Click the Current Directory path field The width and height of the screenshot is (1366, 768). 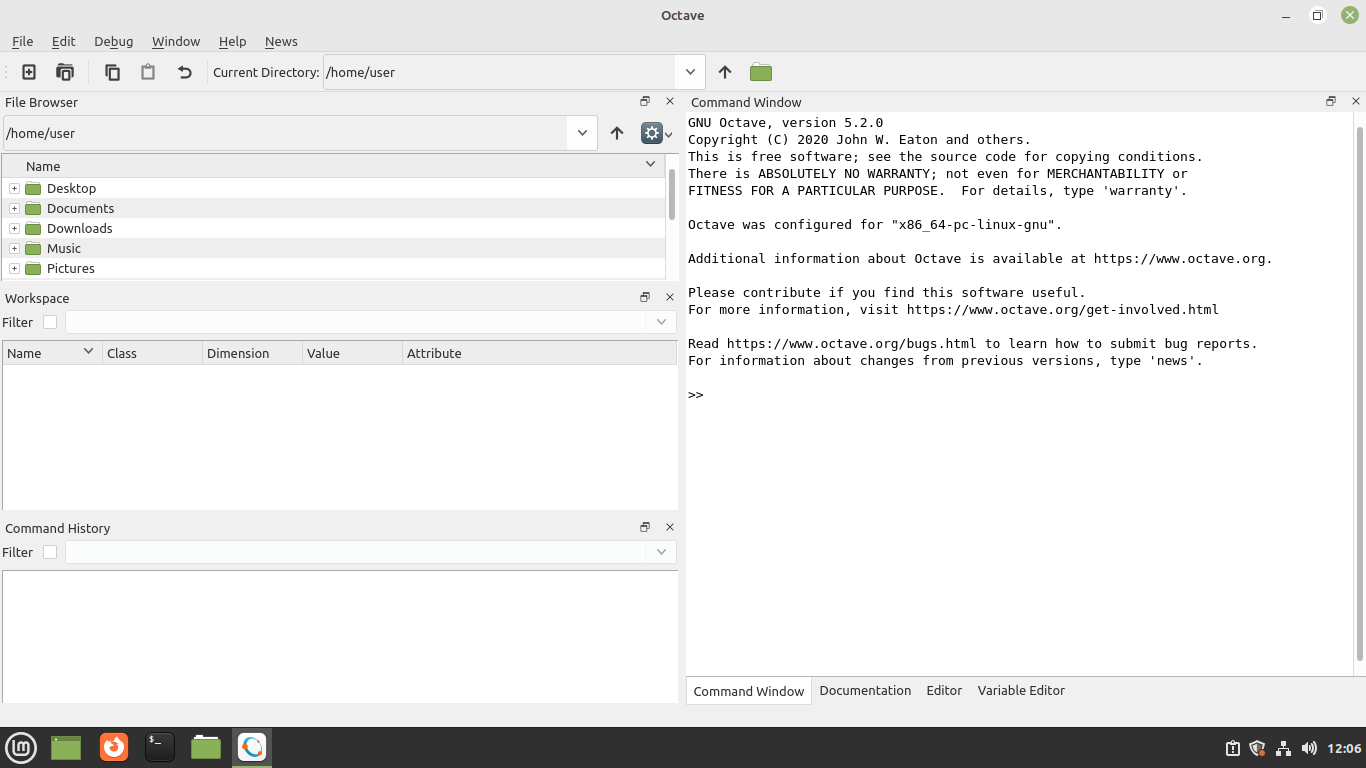tap(499, 72)
